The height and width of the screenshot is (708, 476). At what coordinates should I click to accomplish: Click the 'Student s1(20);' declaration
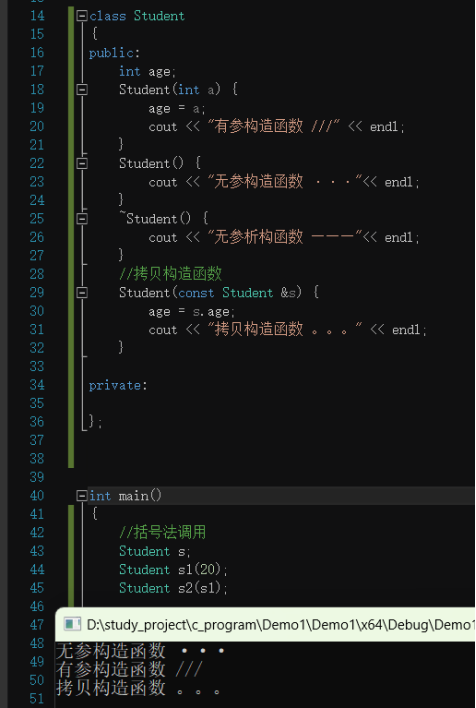tap(173, 570)
